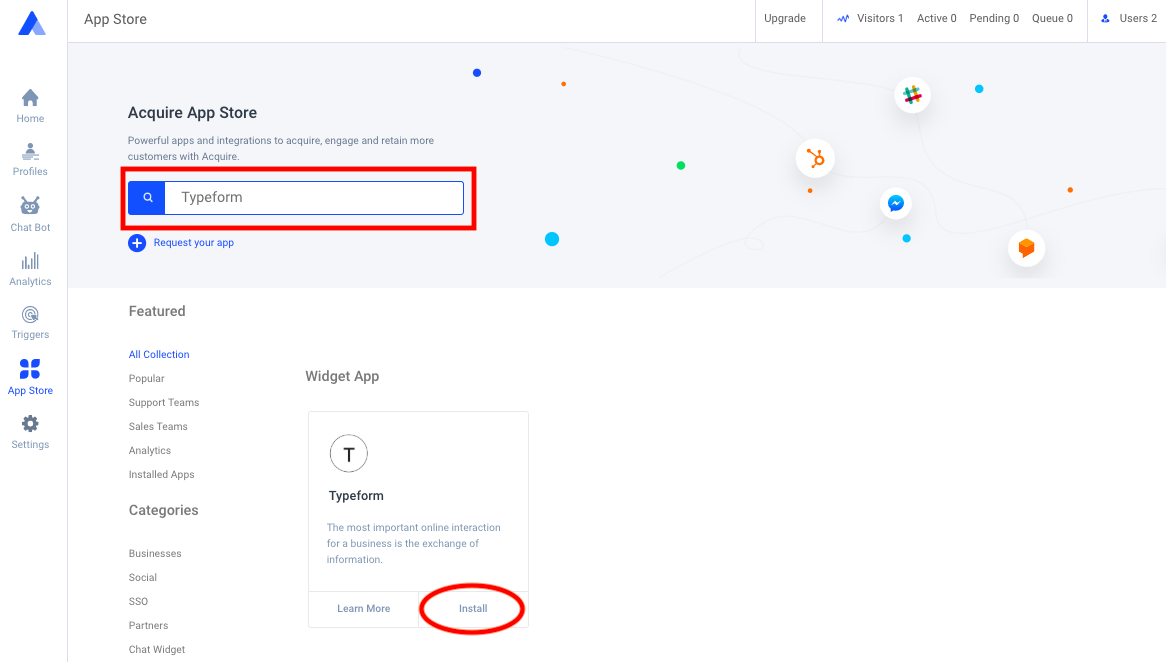Select the Sales Teams filter

[158, 426]
